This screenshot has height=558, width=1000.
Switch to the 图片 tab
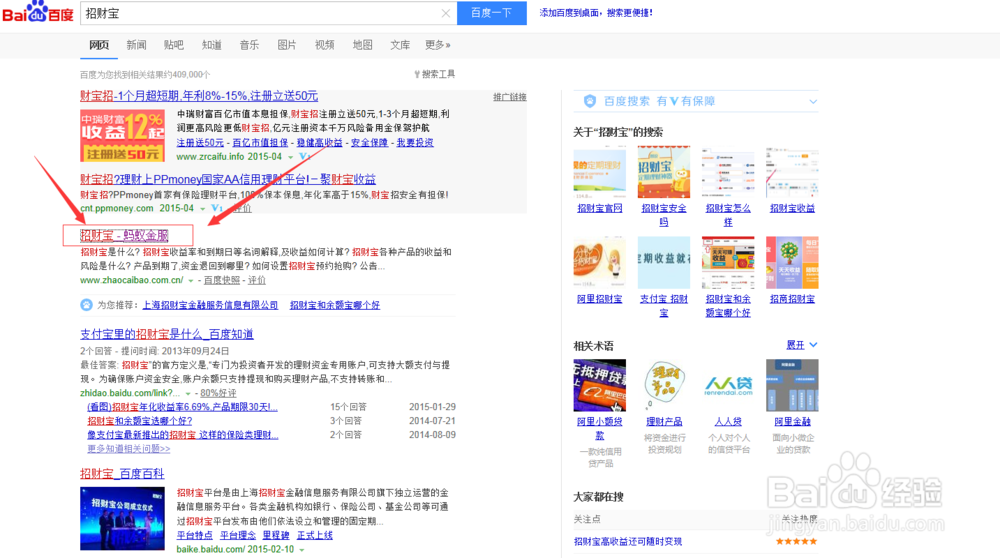point(287,45)
